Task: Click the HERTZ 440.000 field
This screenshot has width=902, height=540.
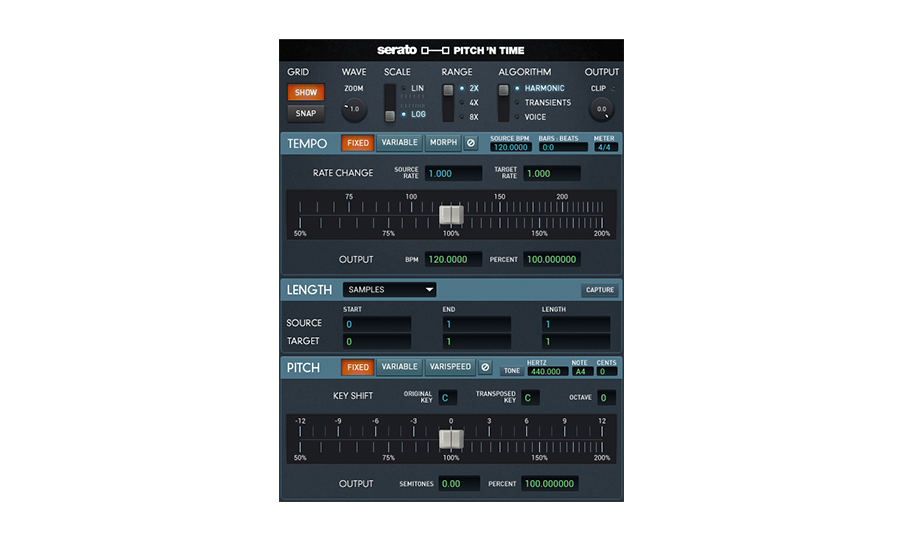Action: pos(547,372)
